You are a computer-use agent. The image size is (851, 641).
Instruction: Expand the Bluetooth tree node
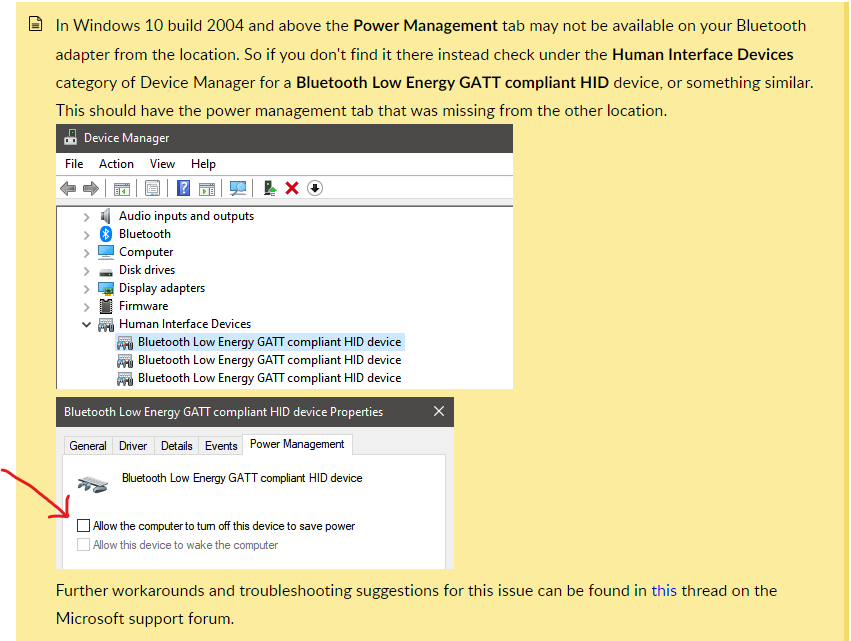(86, 234)
